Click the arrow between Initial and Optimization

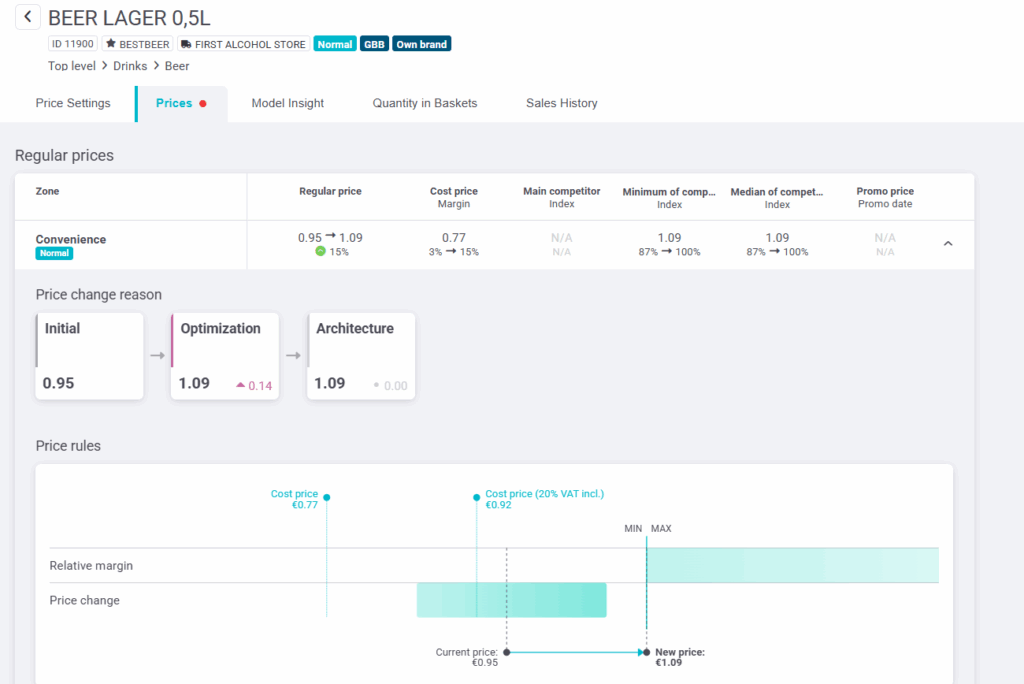click(x=157, y=355)
